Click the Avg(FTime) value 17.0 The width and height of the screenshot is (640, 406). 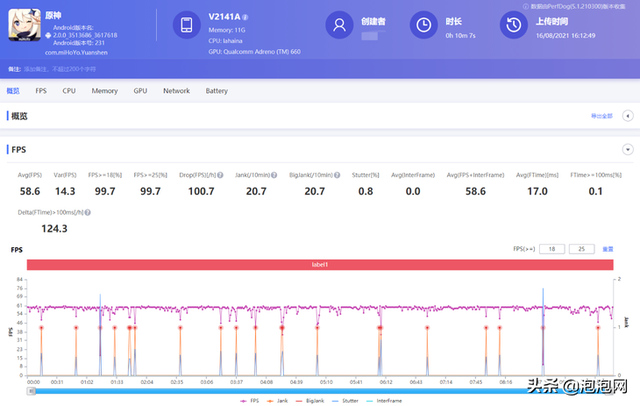(537, 191)
